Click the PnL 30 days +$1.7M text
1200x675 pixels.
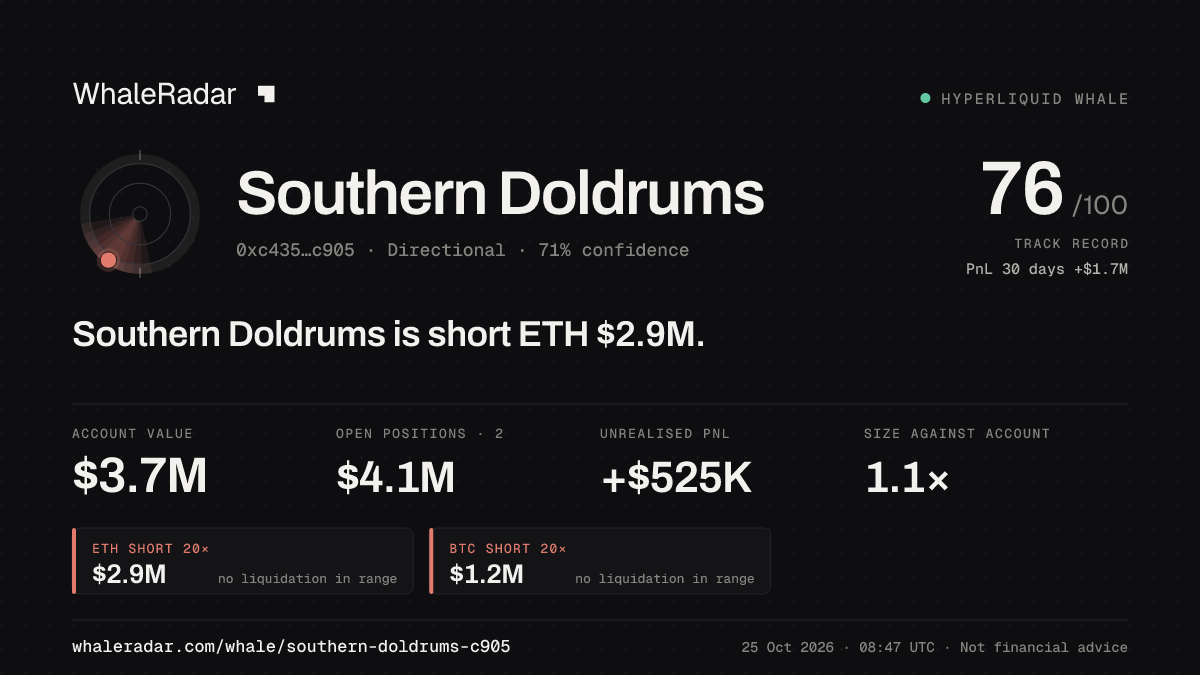1047,269
